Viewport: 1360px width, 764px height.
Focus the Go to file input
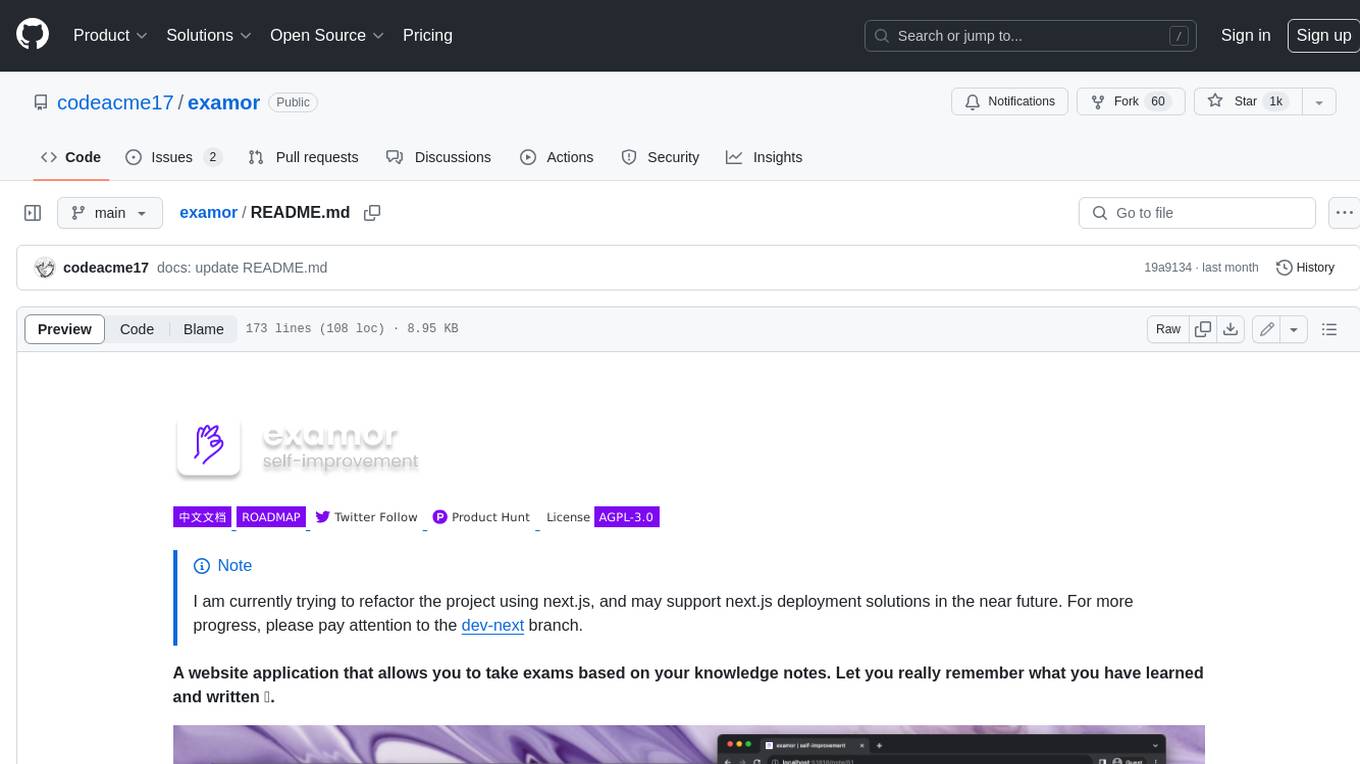pyautogui.click(x=1197, y=213)
